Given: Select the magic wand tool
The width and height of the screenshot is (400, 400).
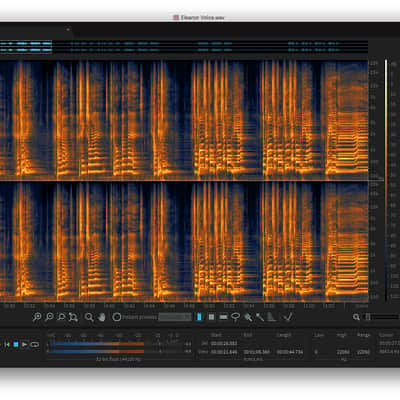Looking at the screenshot, I should pyautogui.click(x=260, y=317).
